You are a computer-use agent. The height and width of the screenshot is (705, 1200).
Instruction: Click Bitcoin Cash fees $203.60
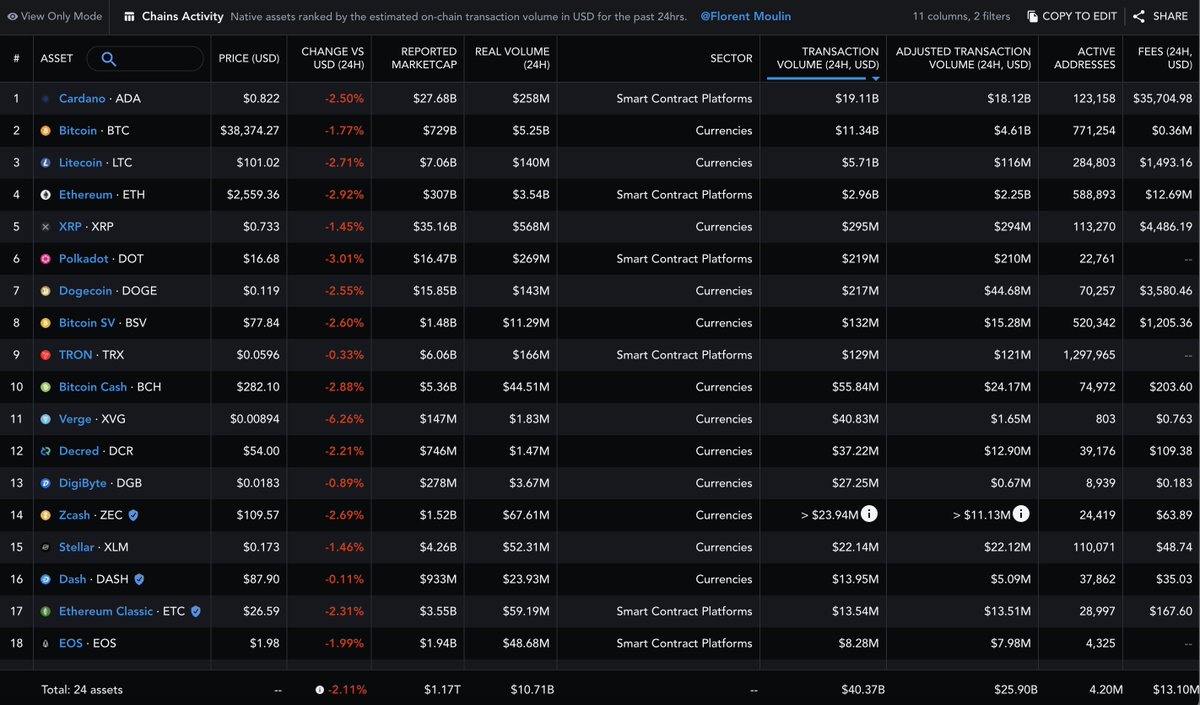point(1171,387)
